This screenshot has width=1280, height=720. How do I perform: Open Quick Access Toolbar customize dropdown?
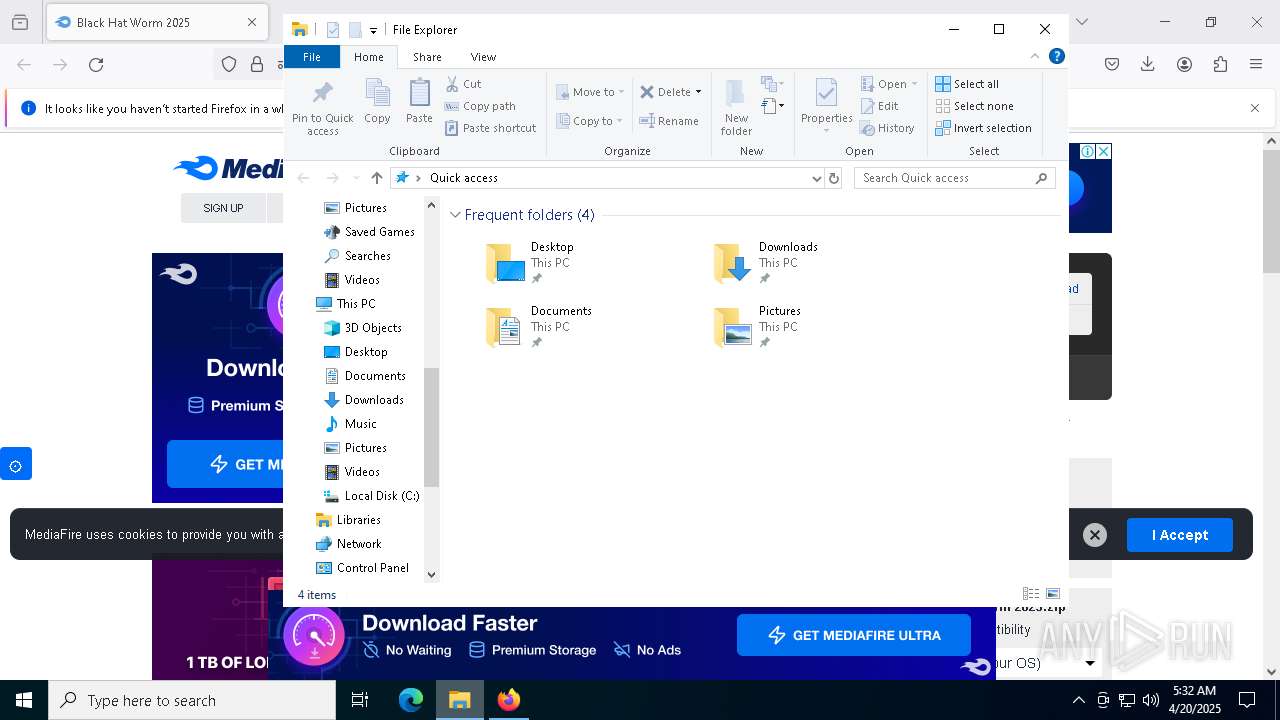click(373, 31)
